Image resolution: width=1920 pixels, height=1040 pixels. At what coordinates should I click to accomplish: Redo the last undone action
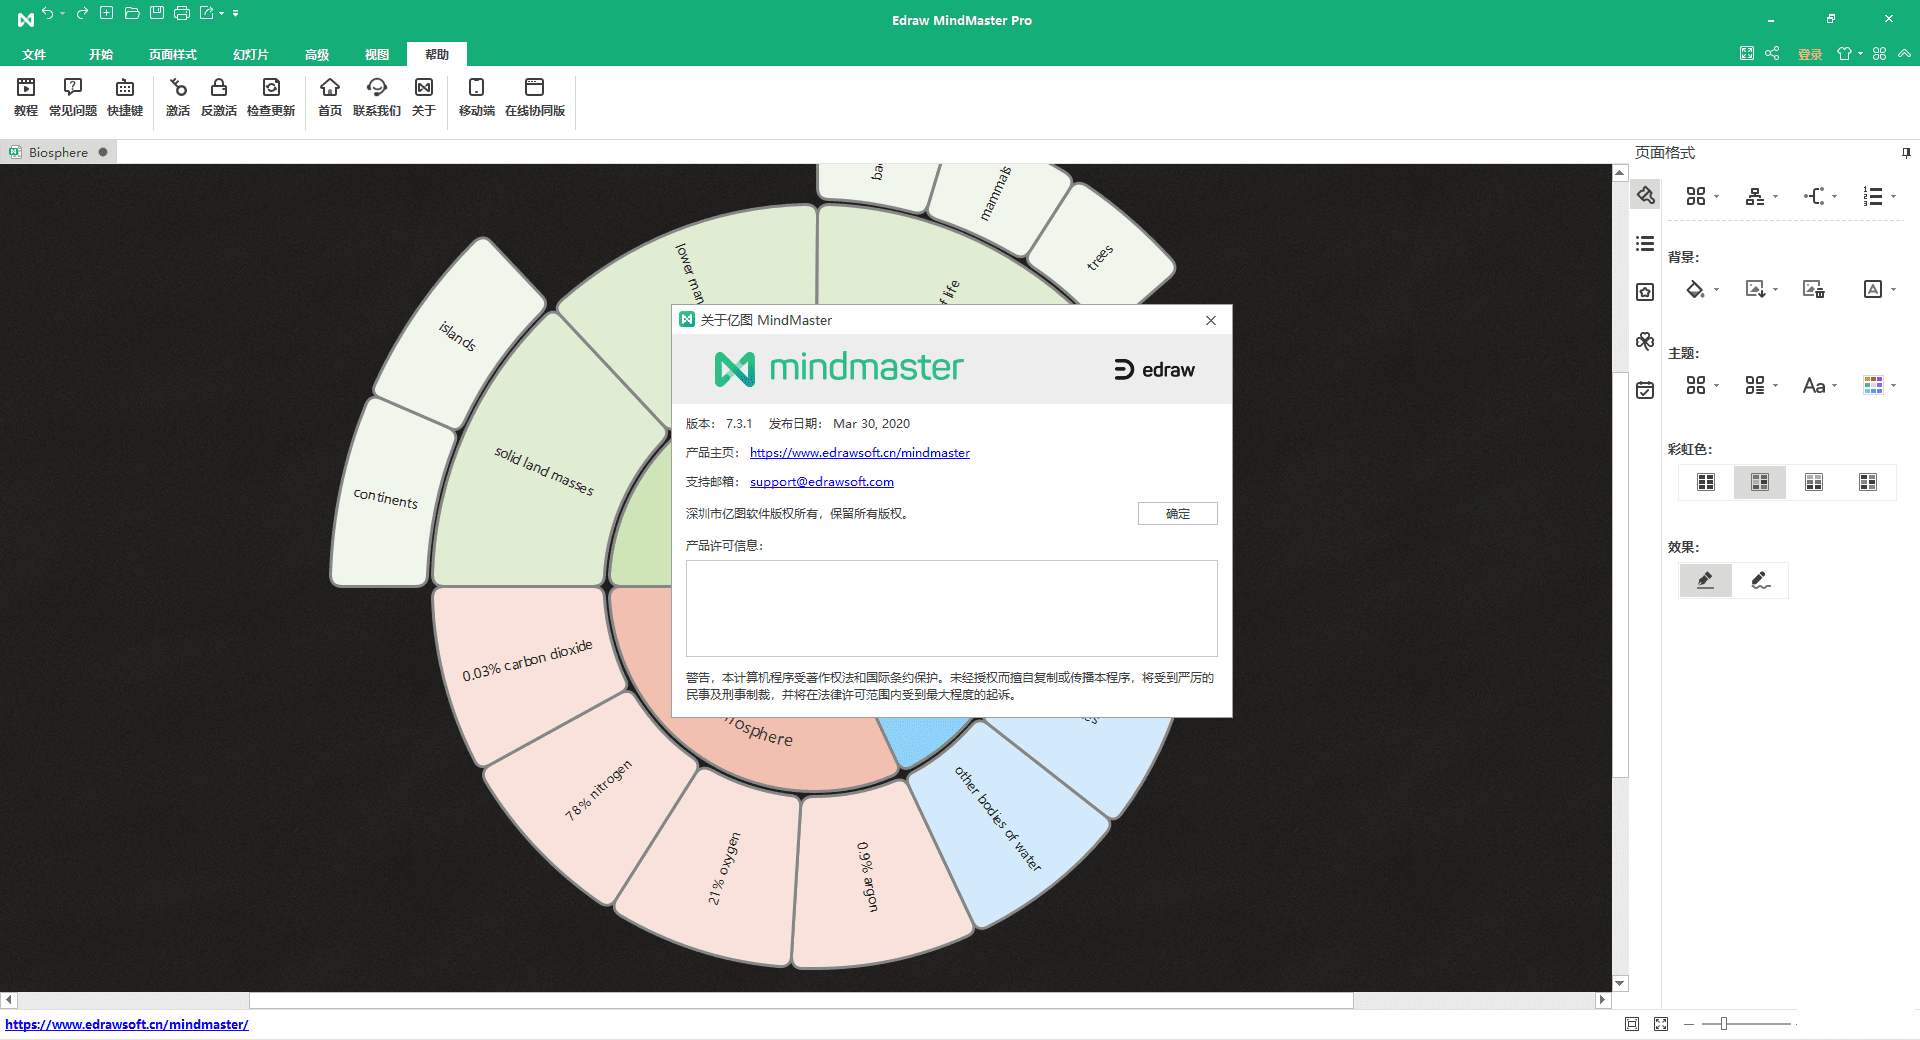point(82,14)
